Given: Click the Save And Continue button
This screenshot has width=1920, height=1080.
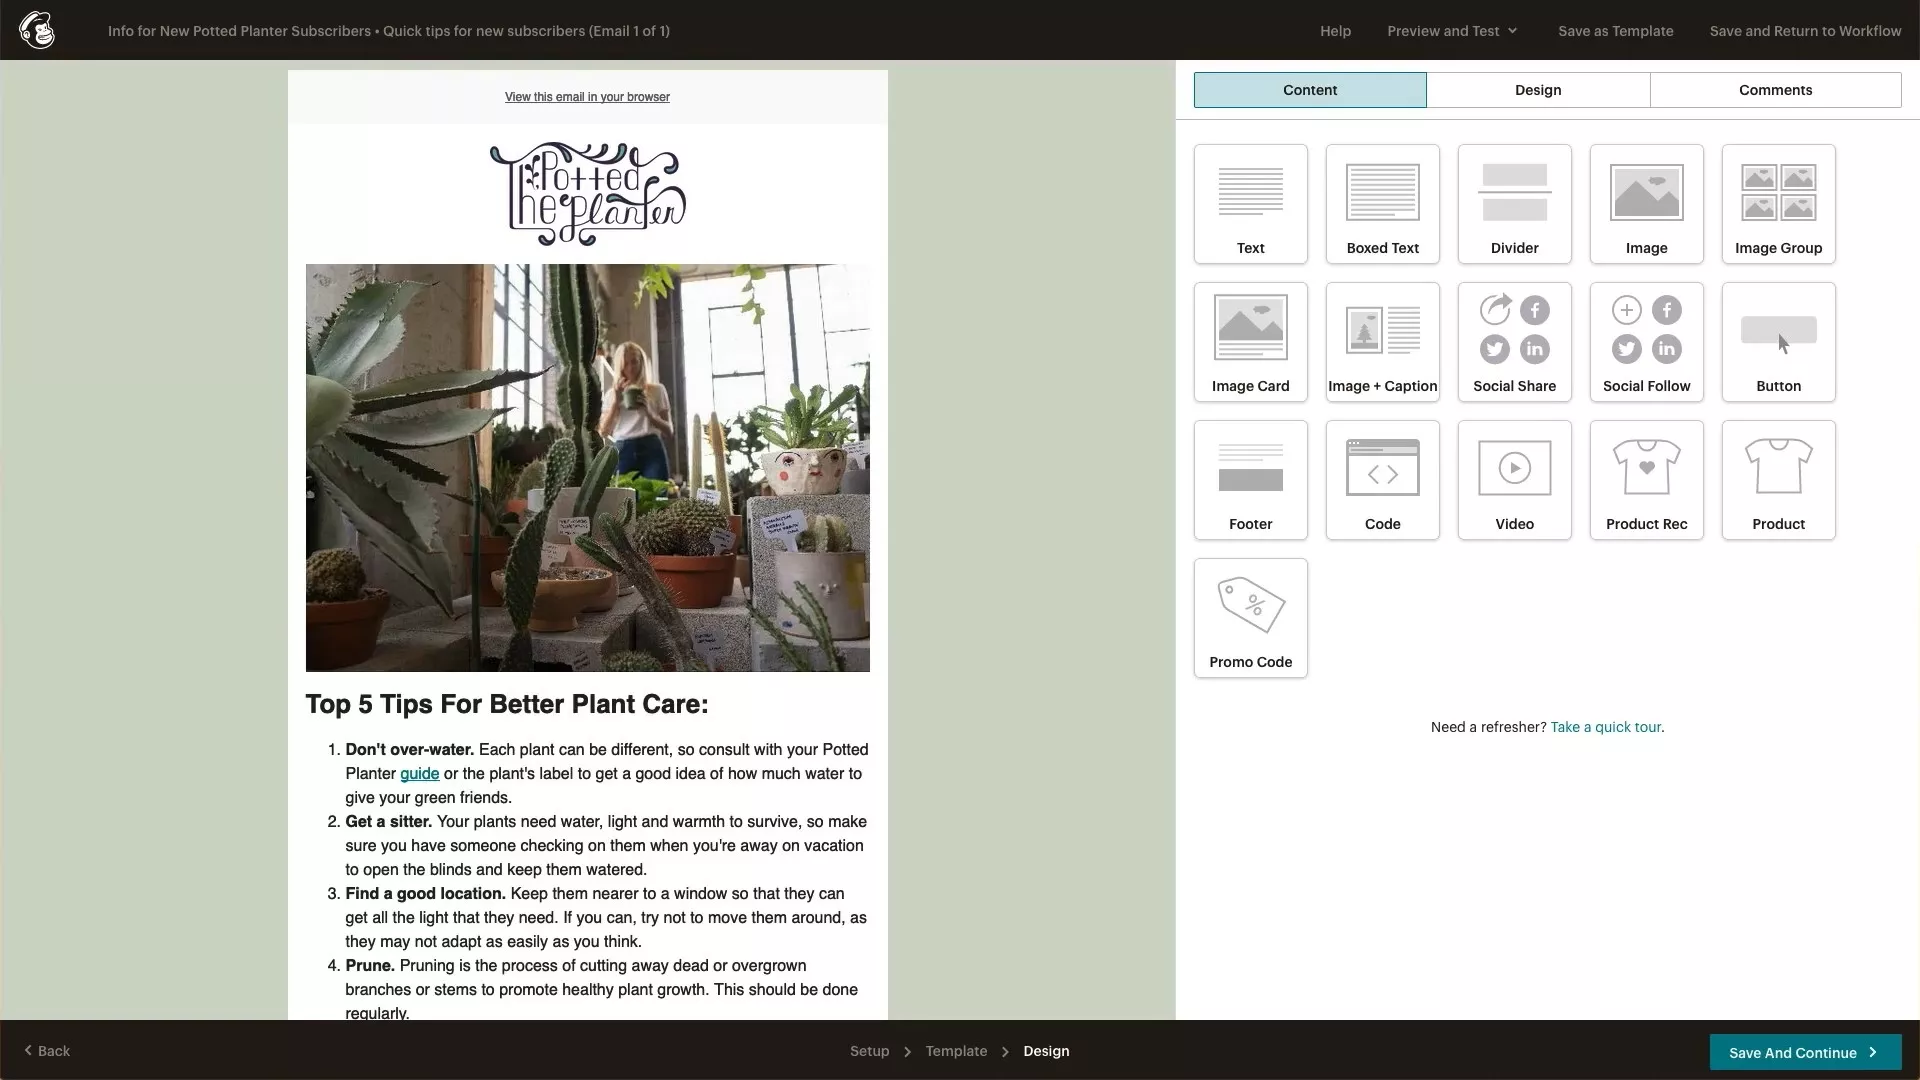Looking at the screenshot, I should click(1805, 1052).
